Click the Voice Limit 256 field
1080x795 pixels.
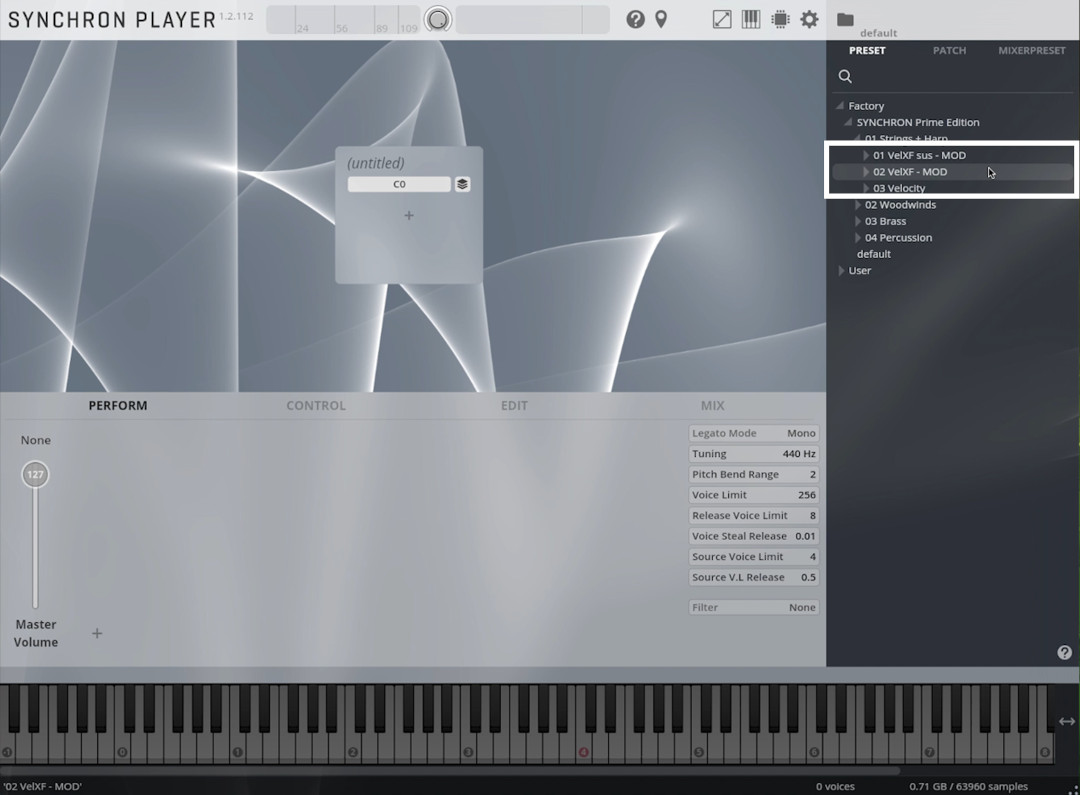[x=754, y=495]
